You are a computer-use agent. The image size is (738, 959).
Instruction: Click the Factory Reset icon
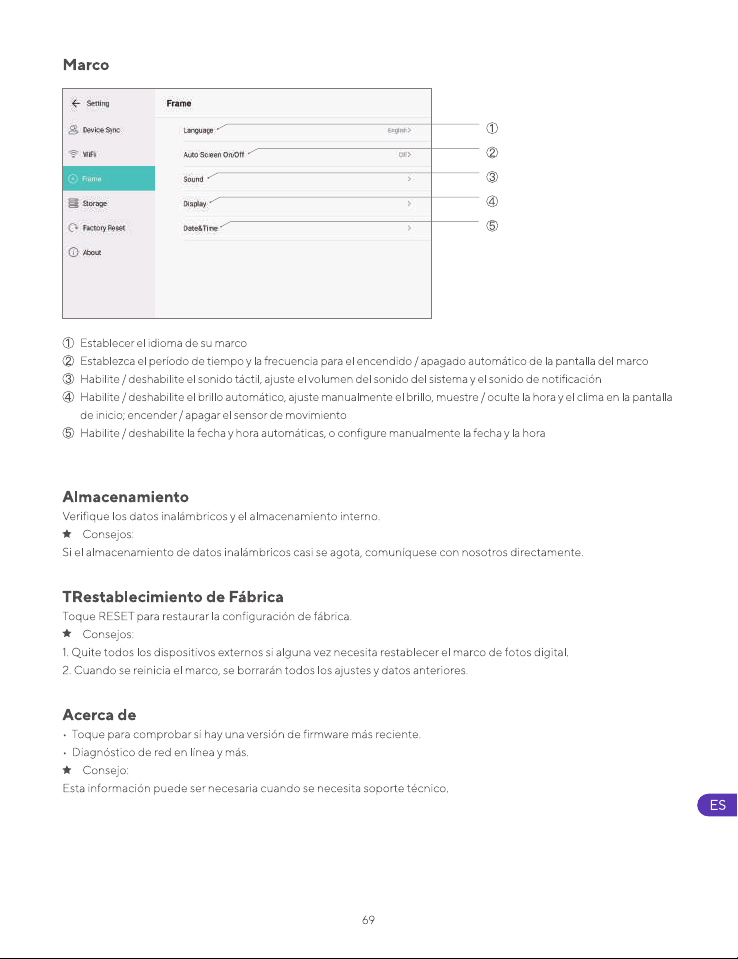point(73,228)
